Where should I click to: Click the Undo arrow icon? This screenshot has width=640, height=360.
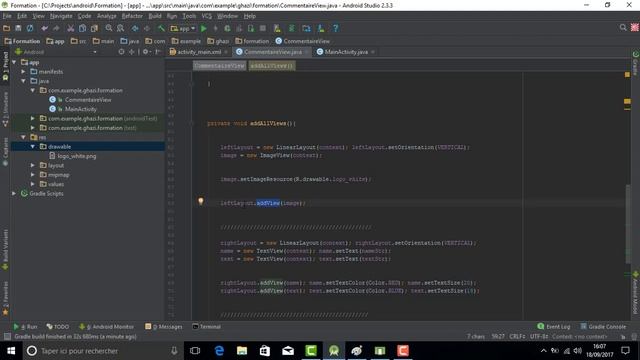[44, 28]
